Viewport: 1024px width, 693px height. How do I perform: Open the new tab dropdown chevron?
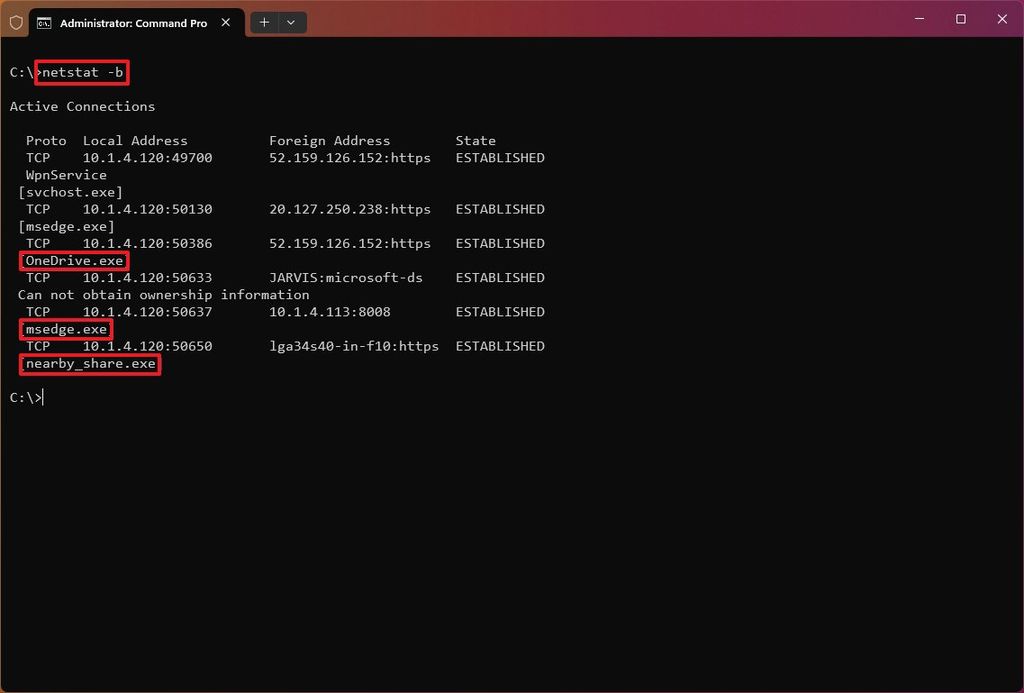(x=290, y=22)
